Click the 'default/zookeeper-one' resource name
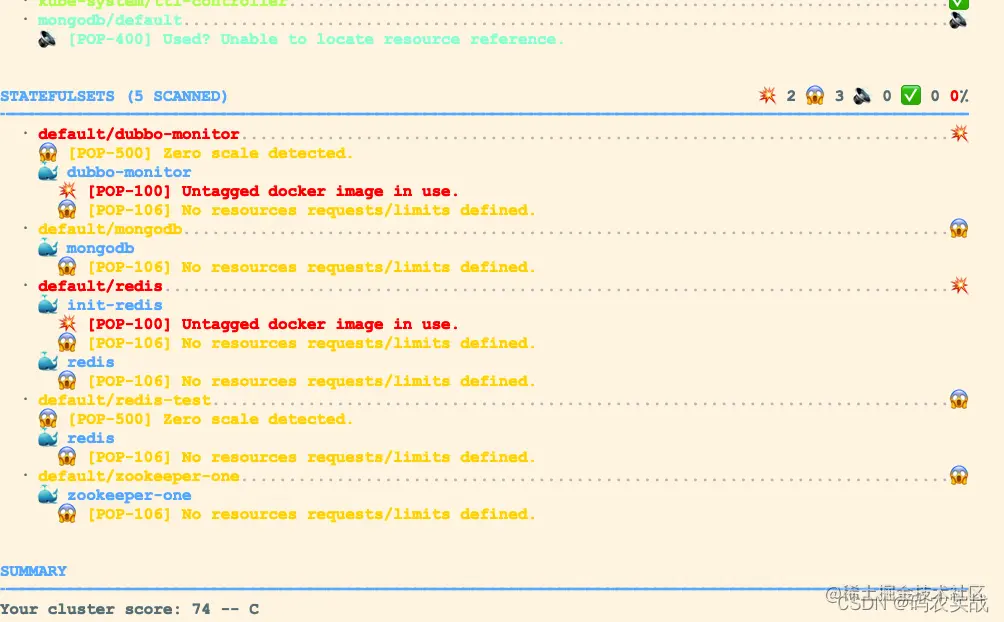The width and height of the screenshot is (1004, 622). point(138,476)
